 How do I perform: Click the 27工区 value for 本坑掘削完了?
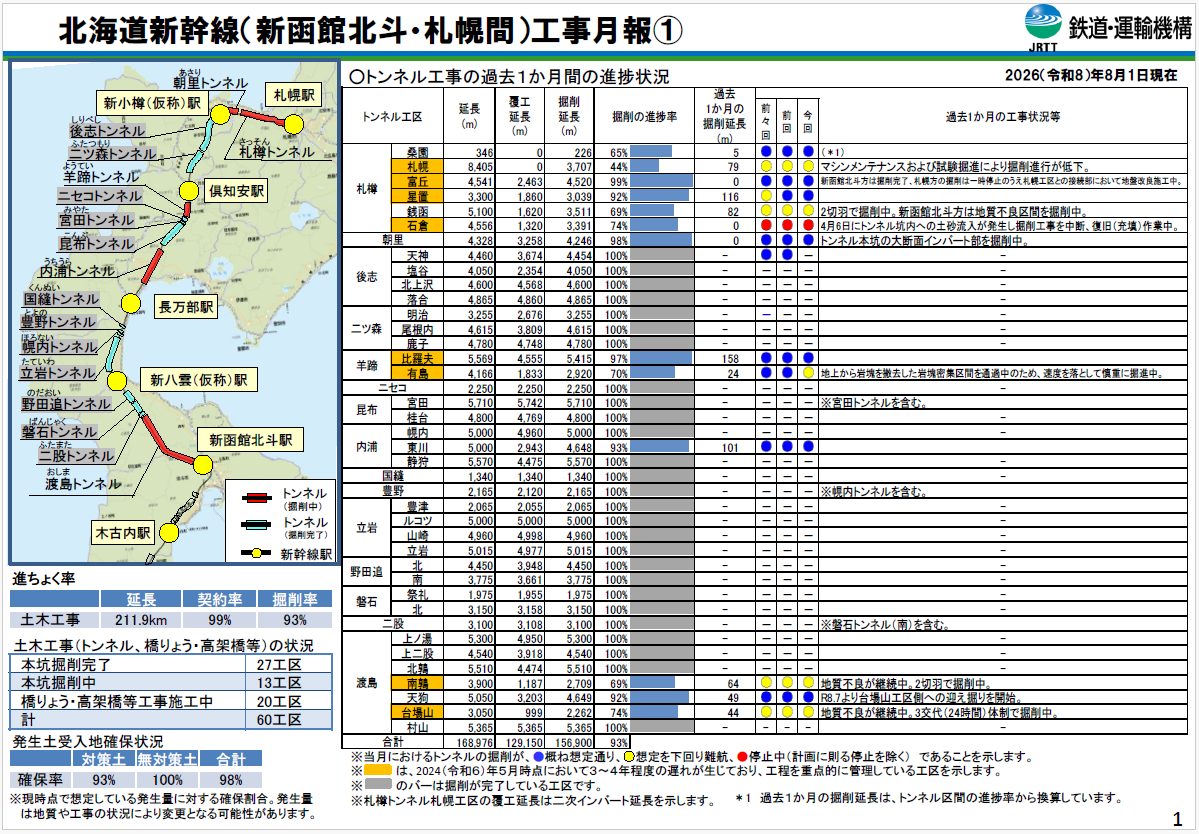[278, 664]
